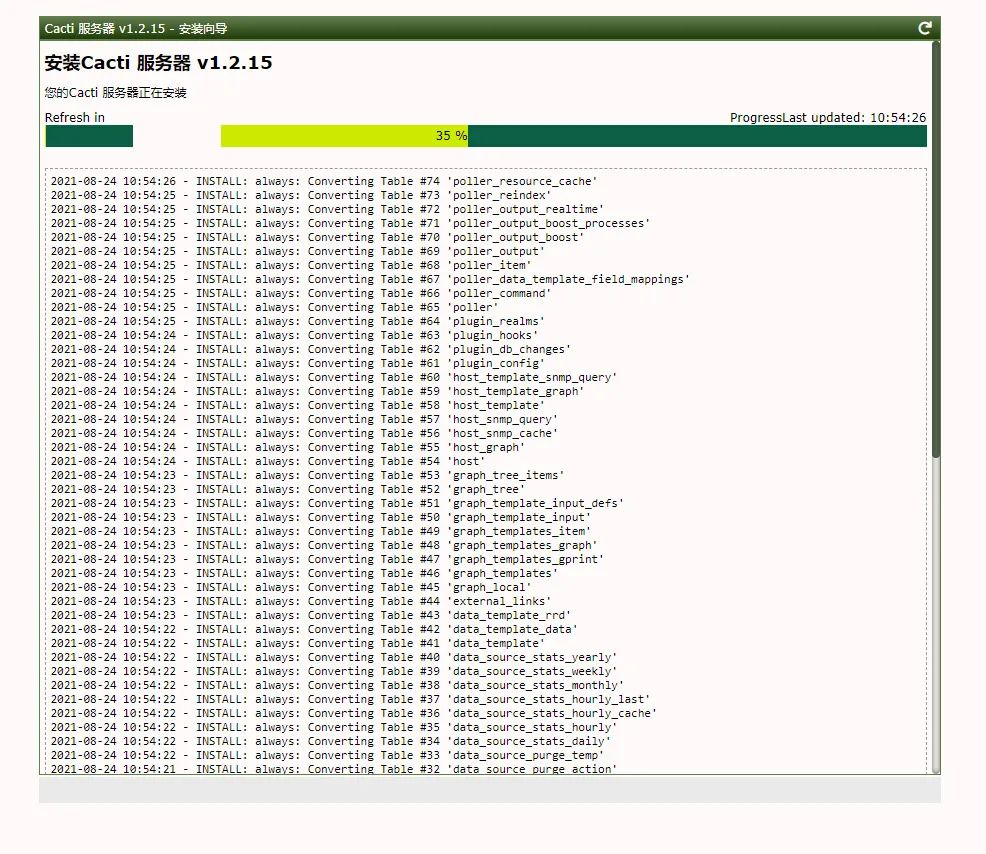
Task: Click log line Table #61 'plugin_config'
Action: coord(297,363)
